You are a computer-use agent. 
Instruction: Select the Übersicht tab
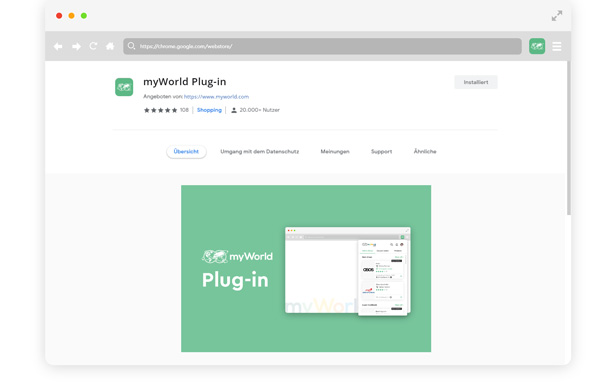coord(186,151)
